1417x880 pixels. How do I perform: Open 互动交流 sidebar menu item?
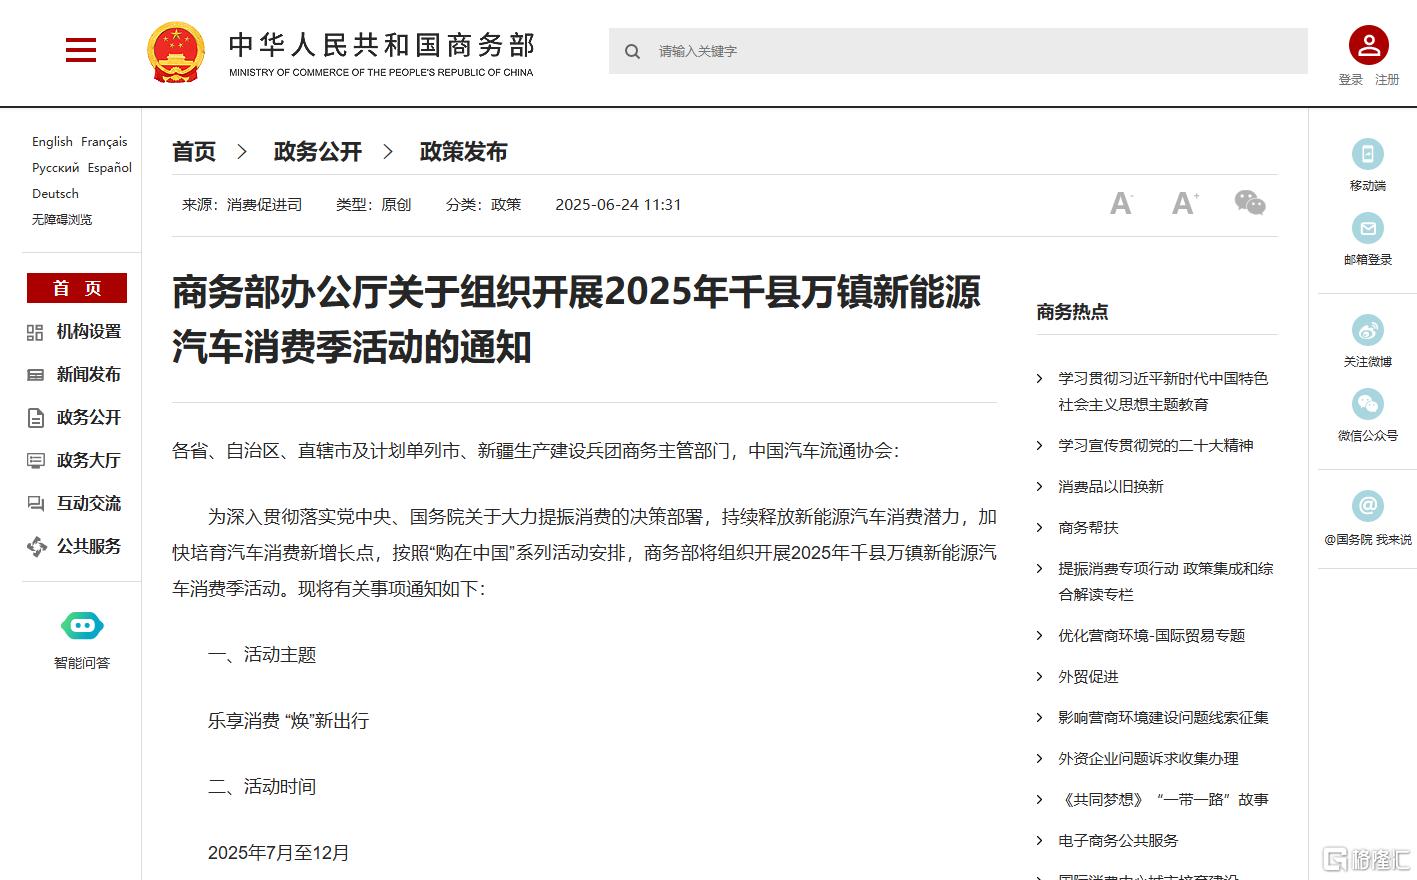point(89,504)
